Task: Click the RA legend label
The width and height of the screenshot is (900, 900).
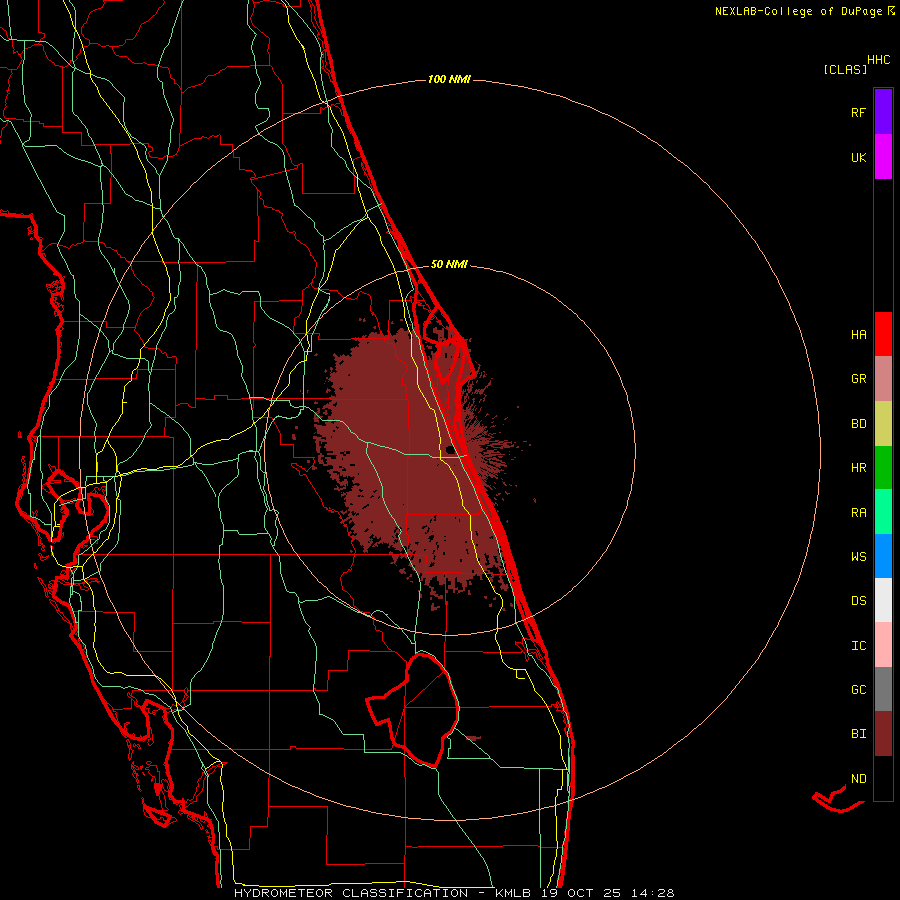Action: (x=859, y=513)
